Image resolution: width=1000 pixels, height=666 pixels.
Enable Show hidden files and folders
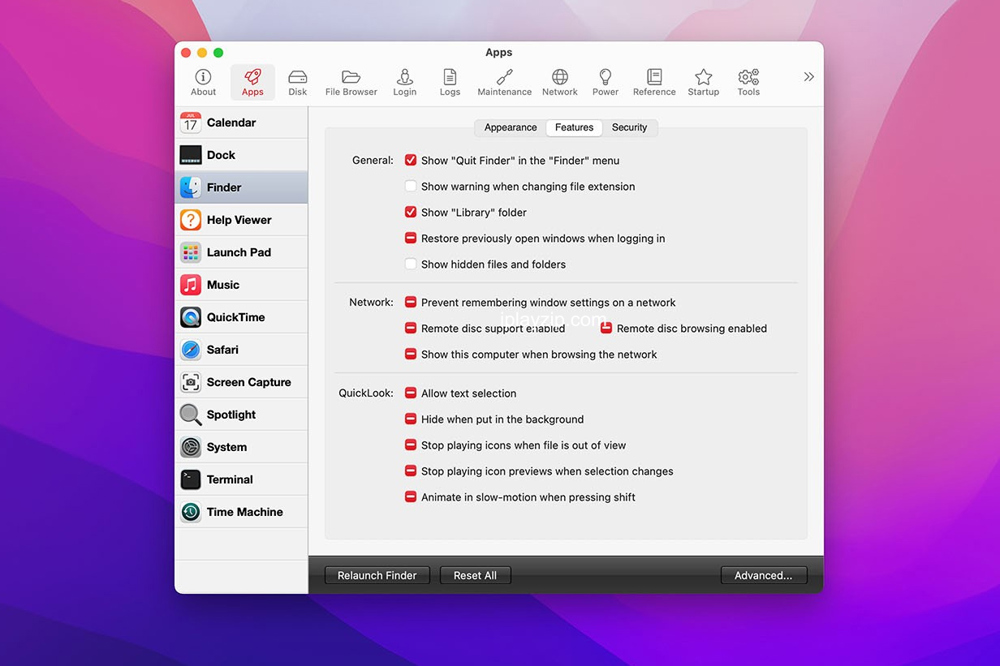point(411,264)
